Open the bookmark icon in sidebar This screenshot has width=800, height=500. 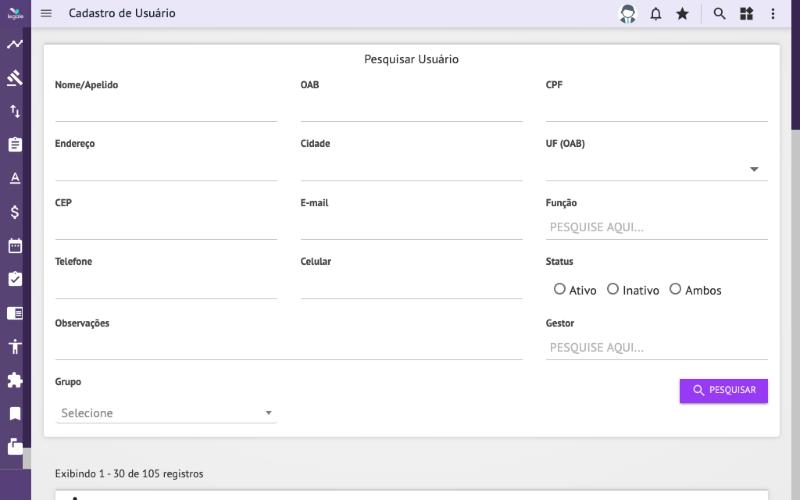[15, 413]
